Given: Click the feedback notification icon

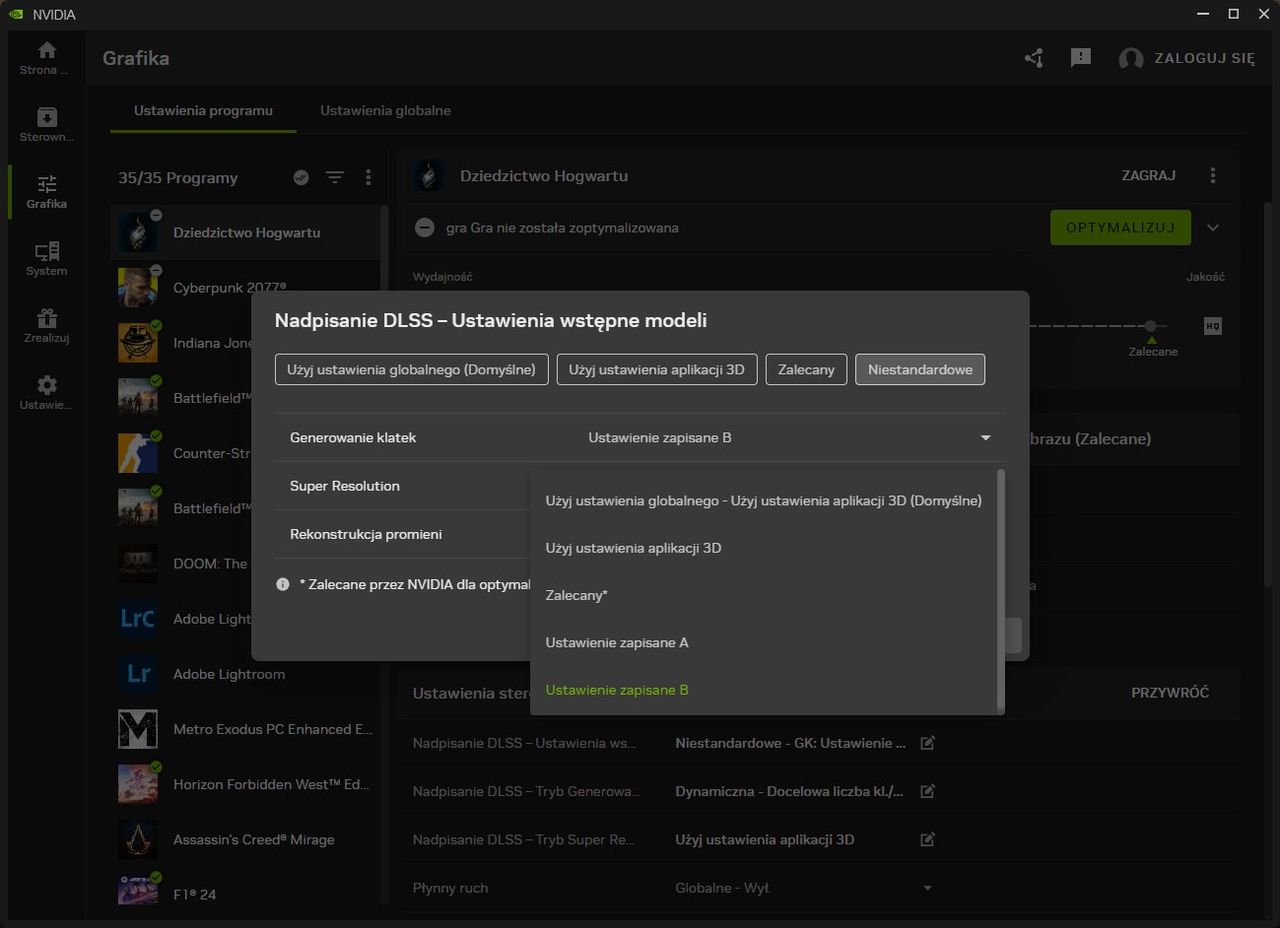Looking at the screenshot, I should coord(1081,58).
